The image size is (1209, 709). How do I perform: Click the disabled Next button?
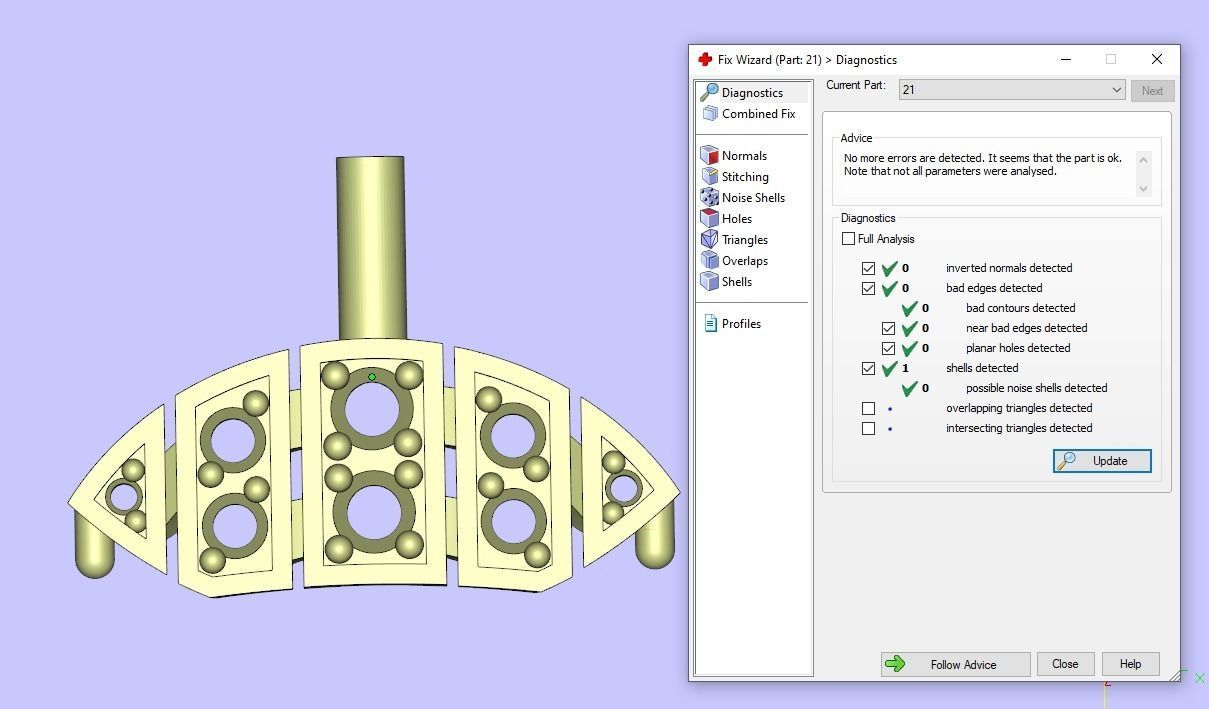click(x=1152, y=90)
